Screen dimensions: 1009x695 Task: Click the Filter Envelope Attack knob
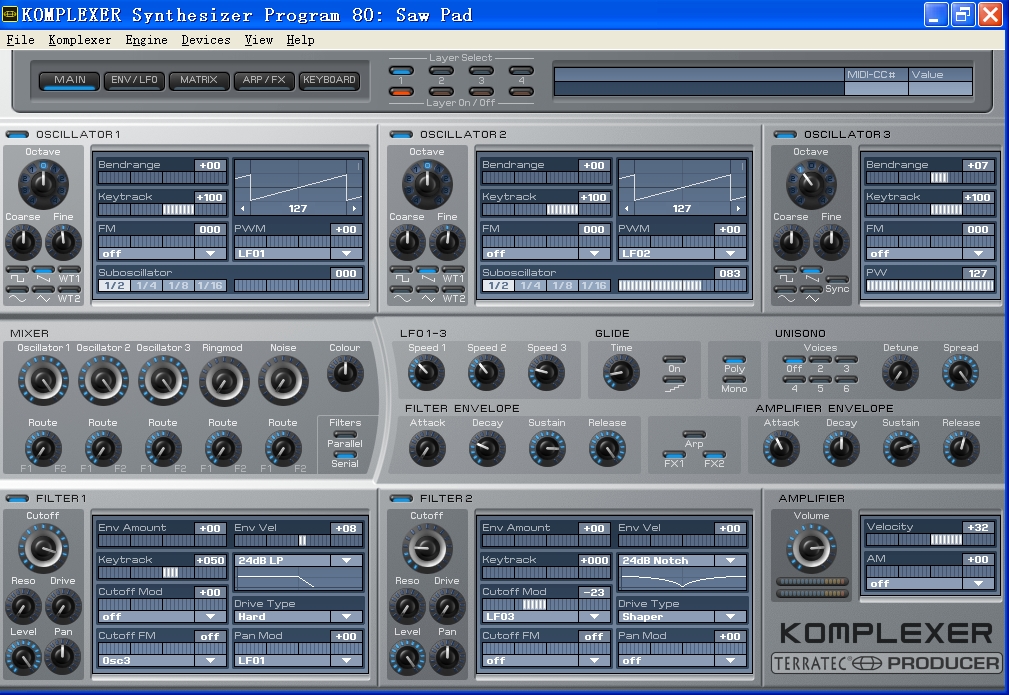(427, 448)
